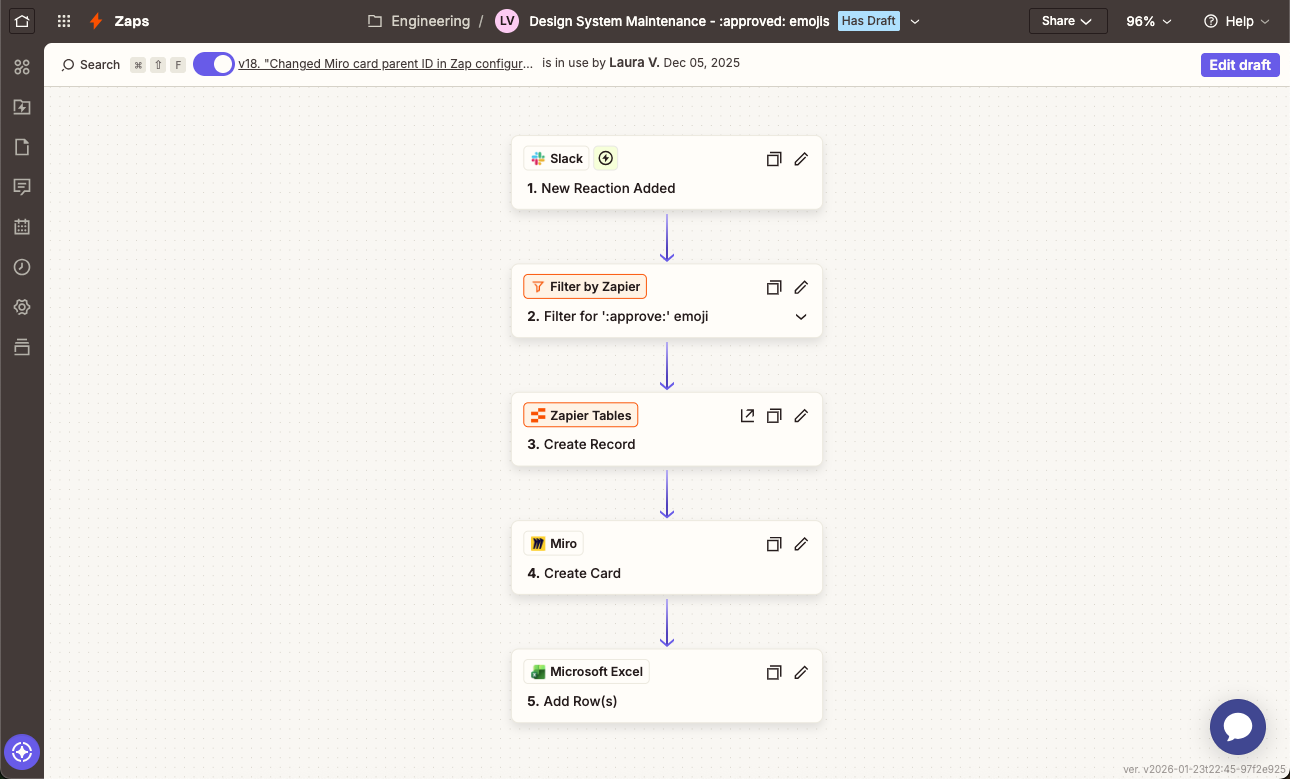Click the lightning bolt instant trigger badge
Viewport: 1290px width, 779px height.
coord(605,158)
